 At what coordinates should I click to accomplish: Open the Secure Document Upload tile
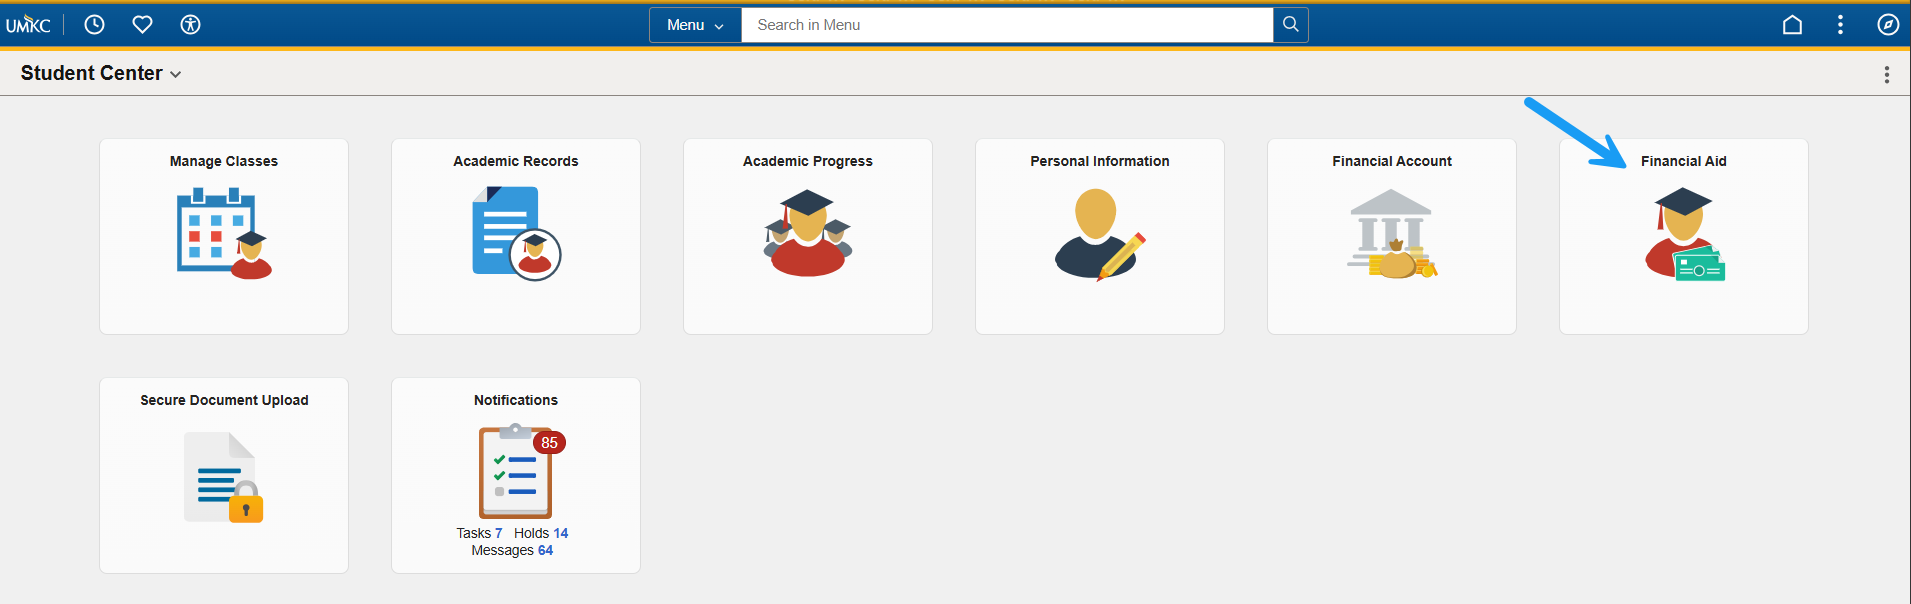(224, 476)
